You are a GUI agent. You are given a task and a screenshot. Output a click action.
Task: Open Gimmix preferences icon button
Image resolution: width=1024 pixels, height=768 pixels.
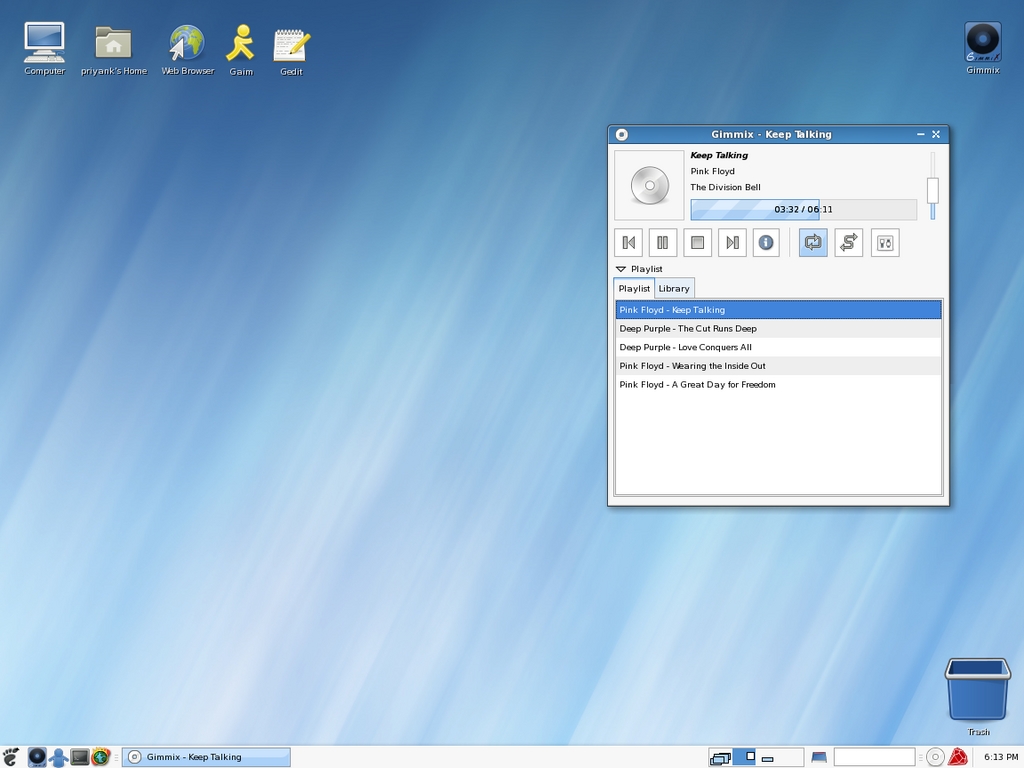885,243
